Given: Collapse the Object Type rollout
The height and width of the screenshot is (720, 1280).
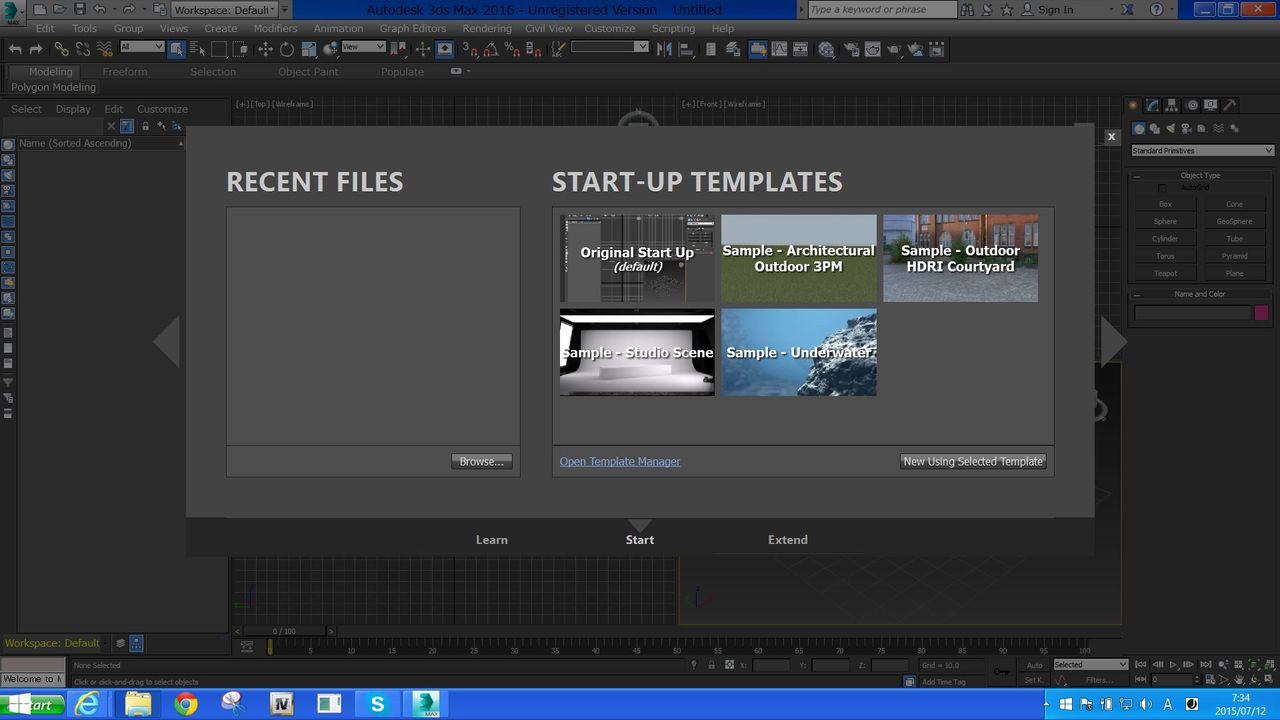Looking at the screenshot, I should pyautogui.click(x=1200, y=176).
